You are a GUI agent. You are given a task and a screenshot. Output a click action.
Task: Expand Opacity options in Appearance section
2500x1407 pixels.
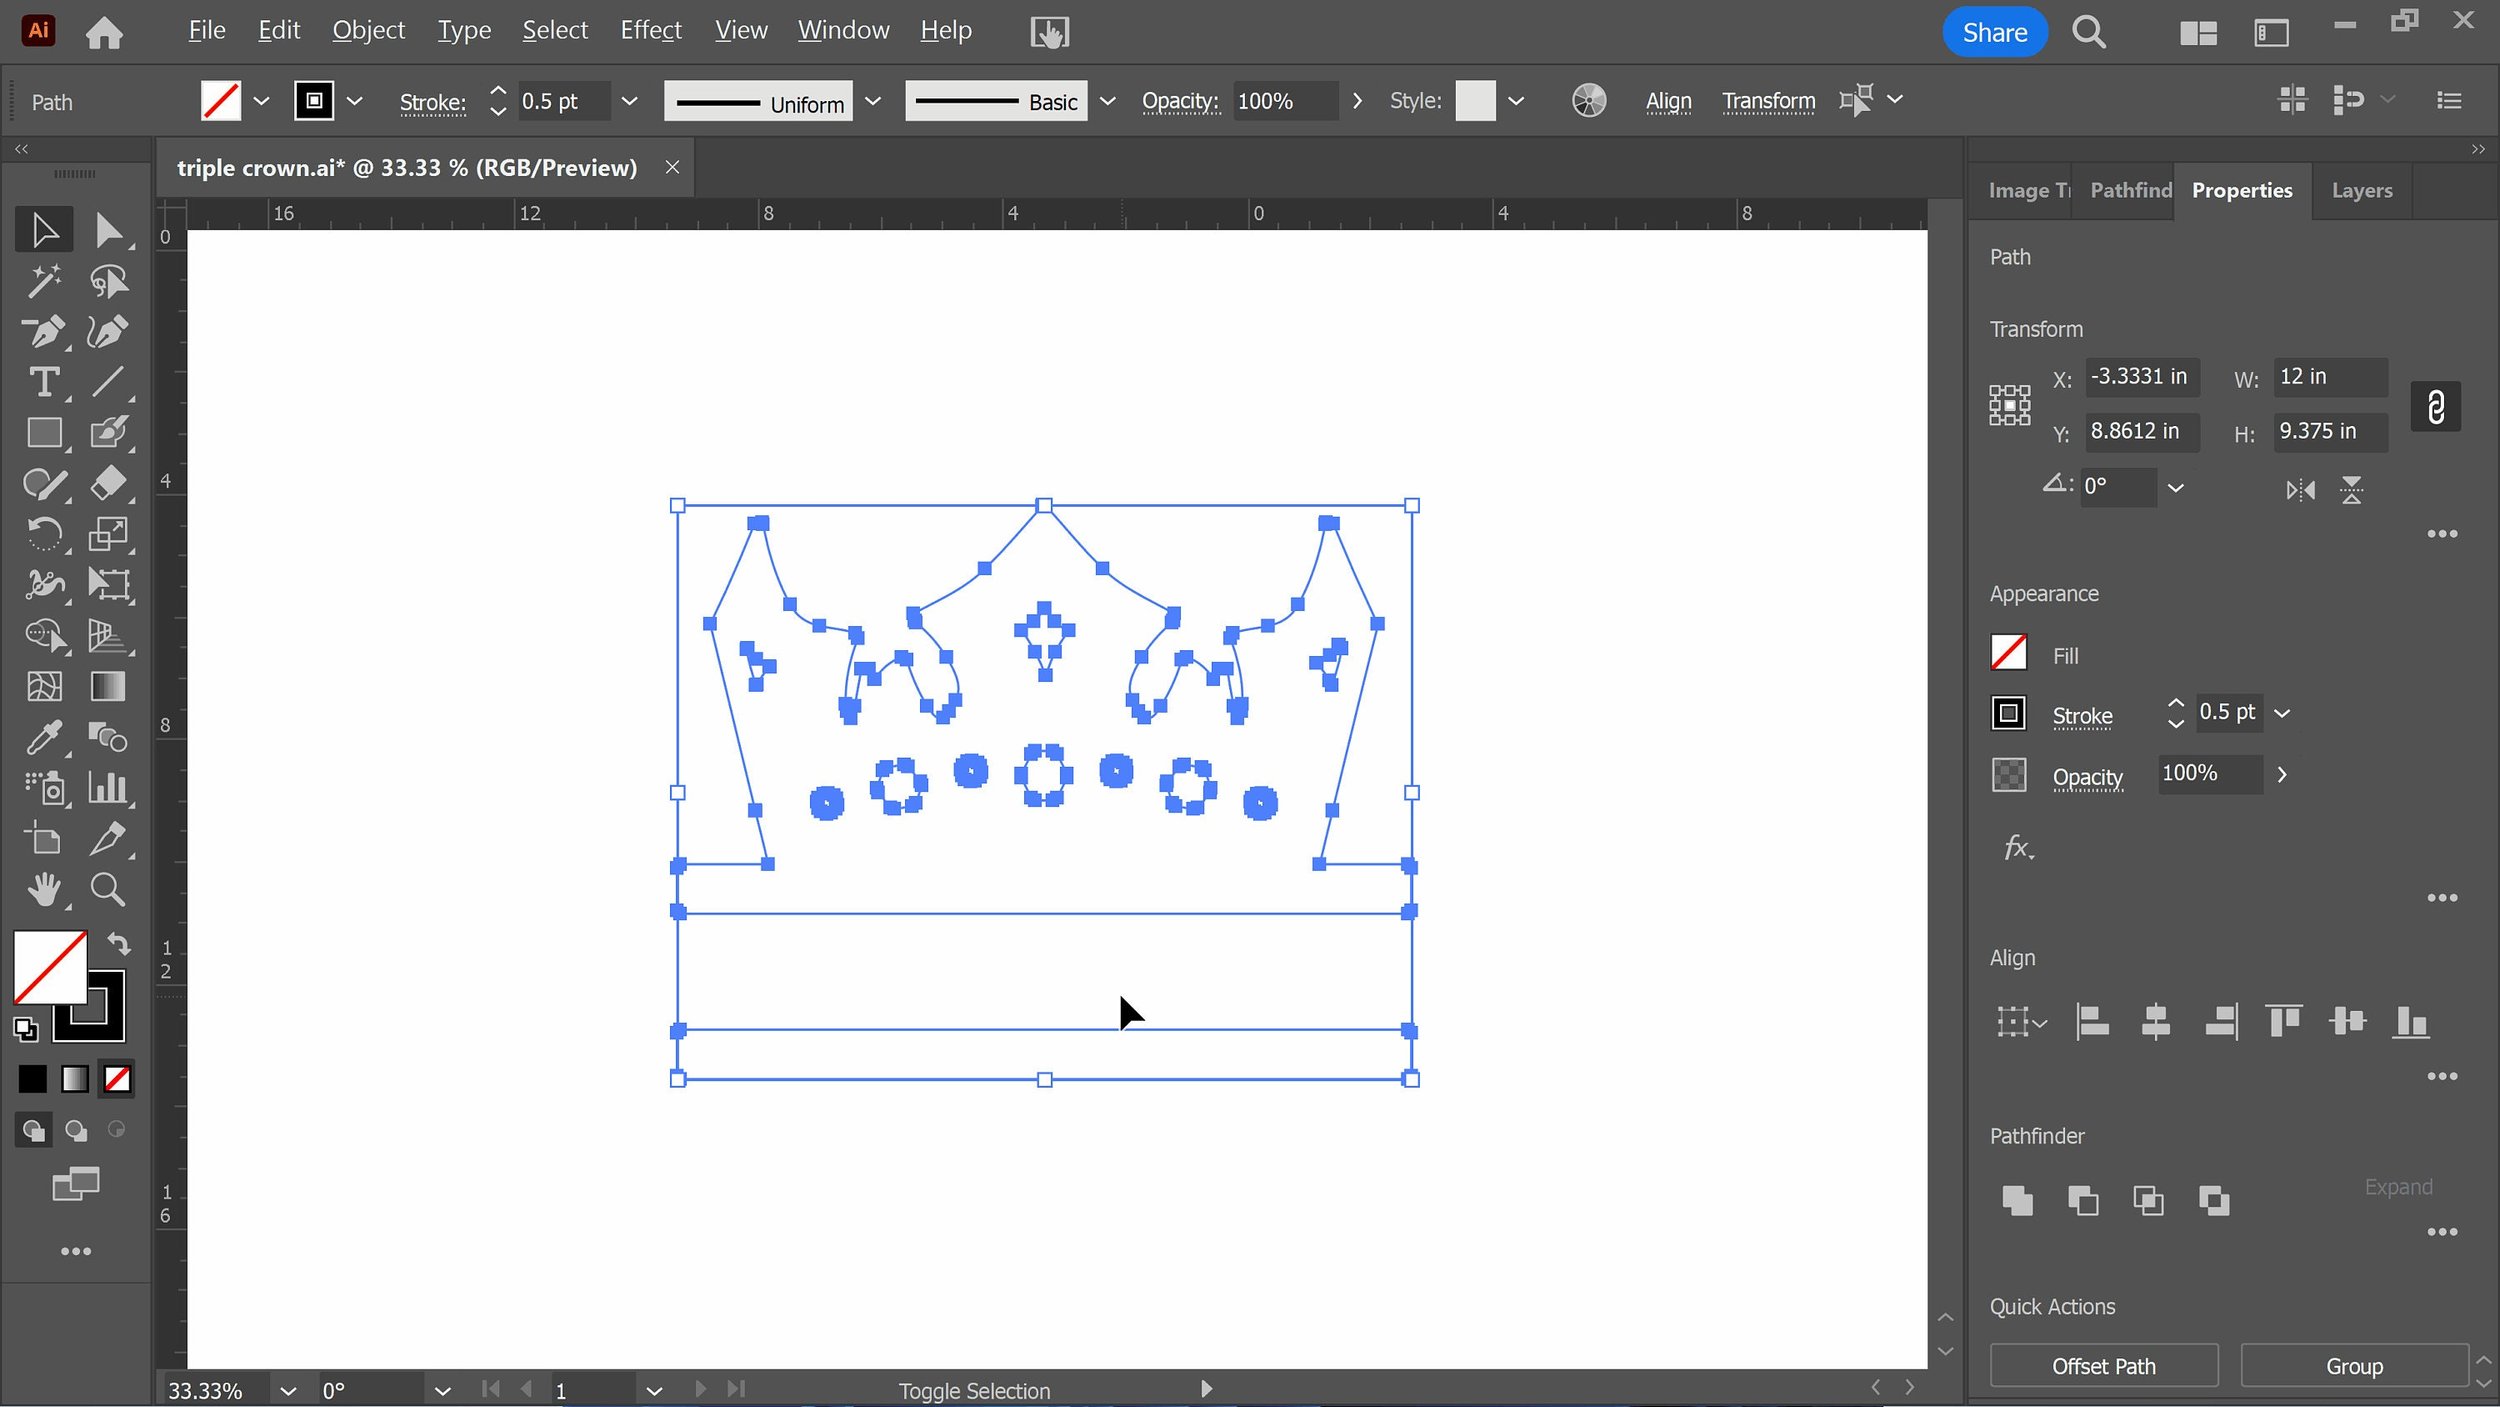coord(2282,775)
